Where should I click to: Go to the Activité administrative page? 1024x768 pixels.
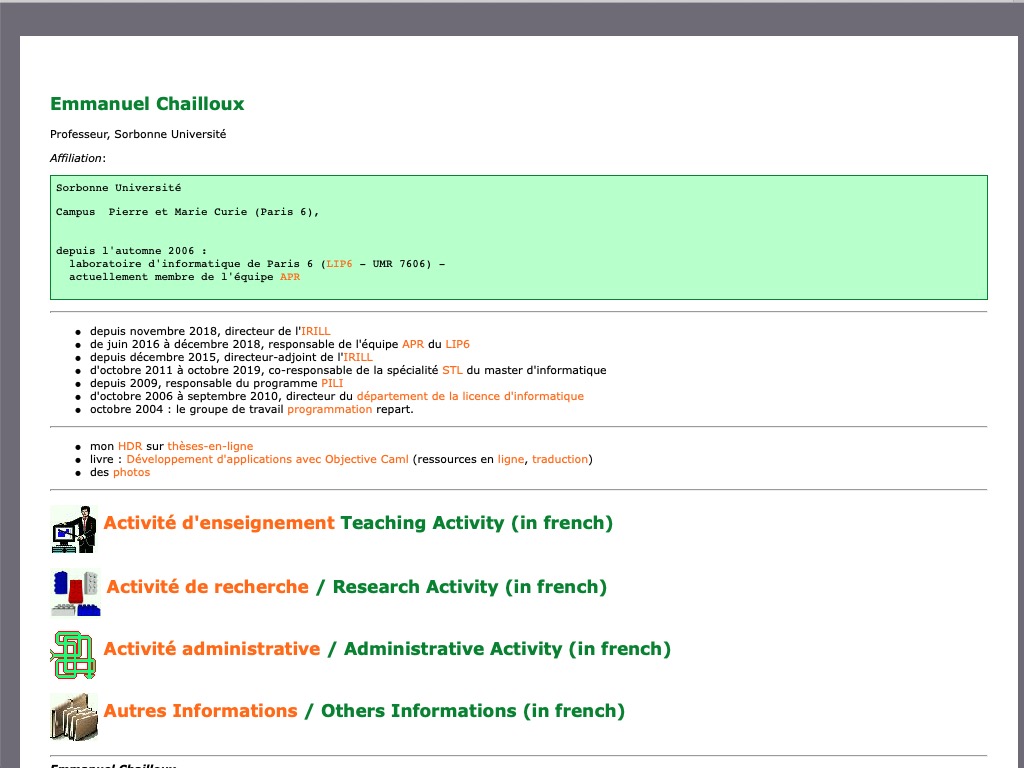point(211,649)
